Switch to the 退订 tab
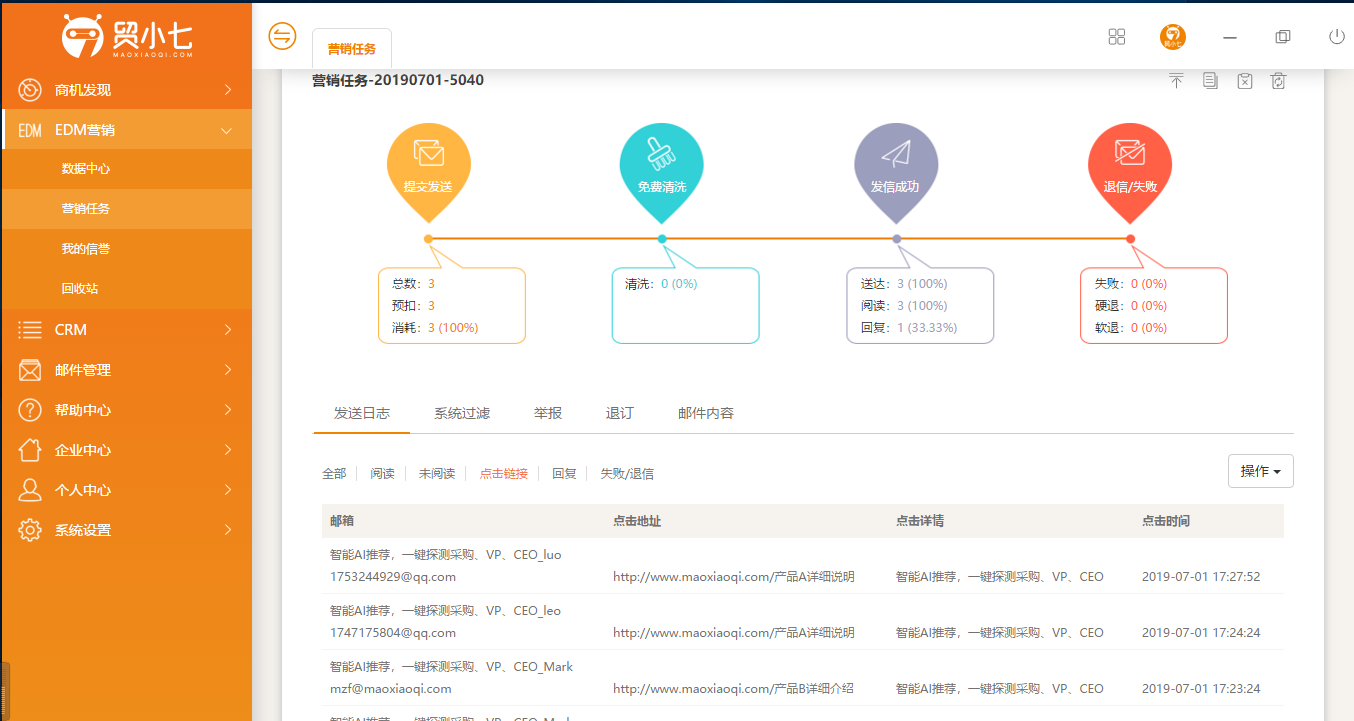 (620, 413)
